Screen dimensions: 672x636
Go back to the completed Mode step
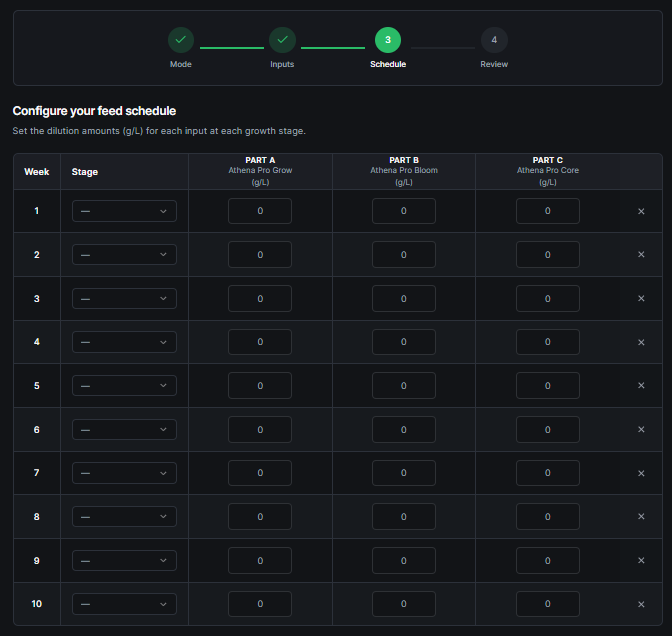point(181,40)
